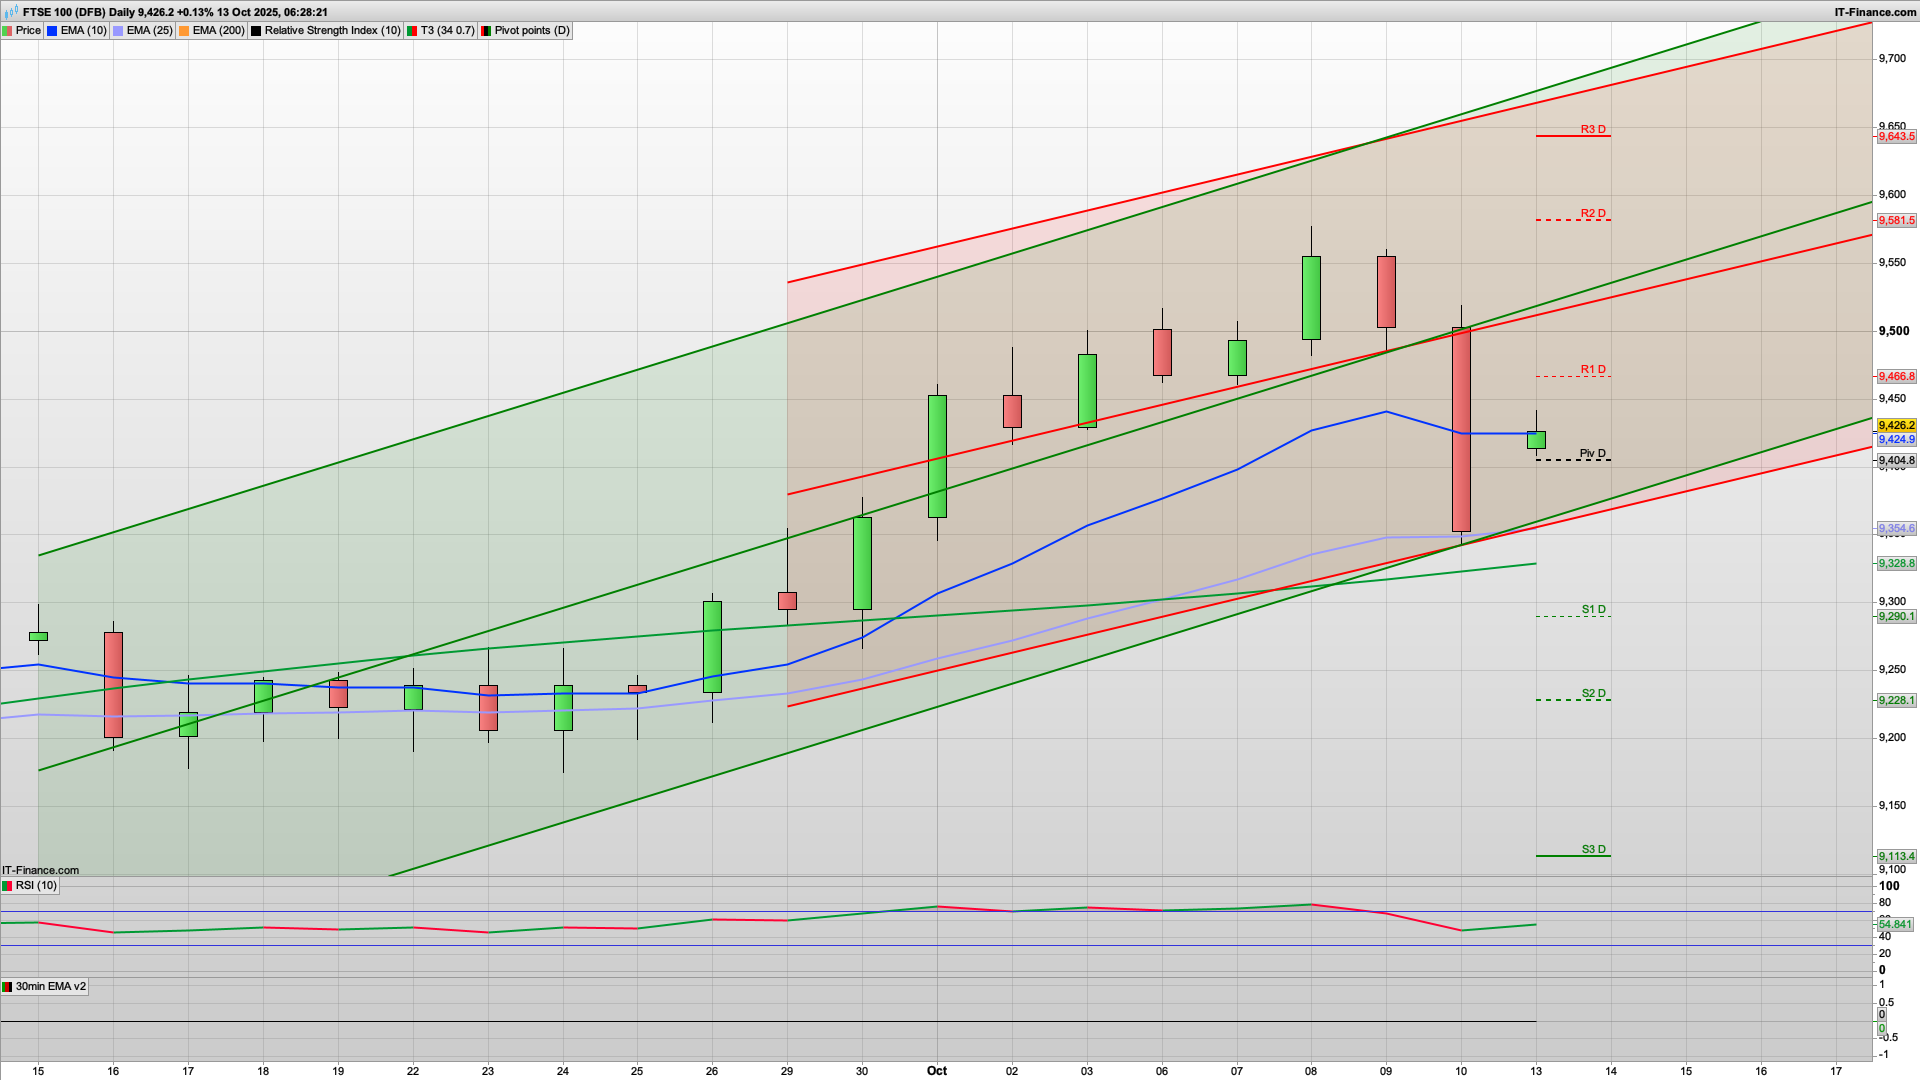Click the candlestick chart icon beside FTSE 100
The image size is (1920, 1080).
[x=11, y=12]
